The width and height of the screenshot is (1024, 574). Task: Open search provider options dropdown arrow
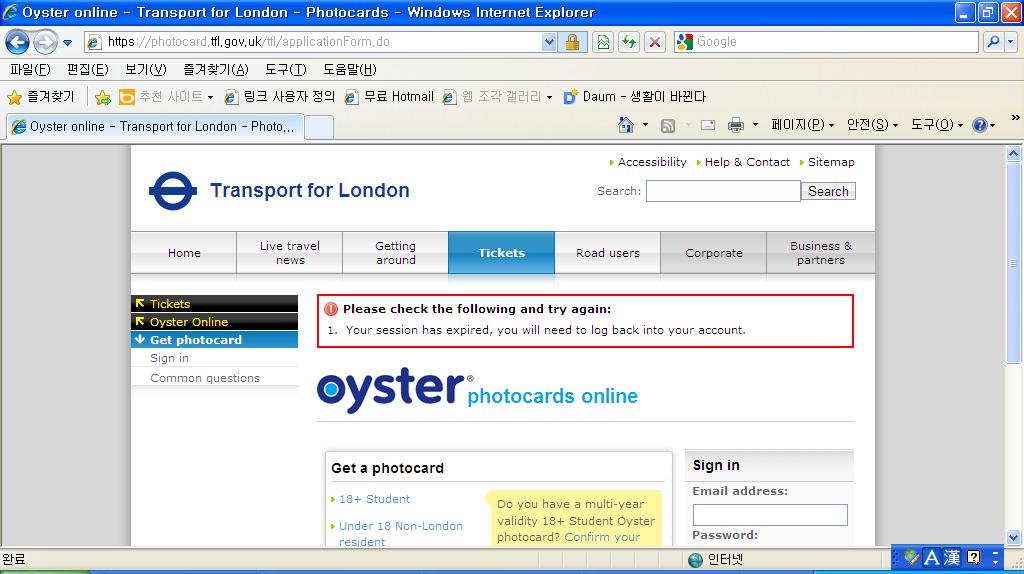[x=1010, y=42]
